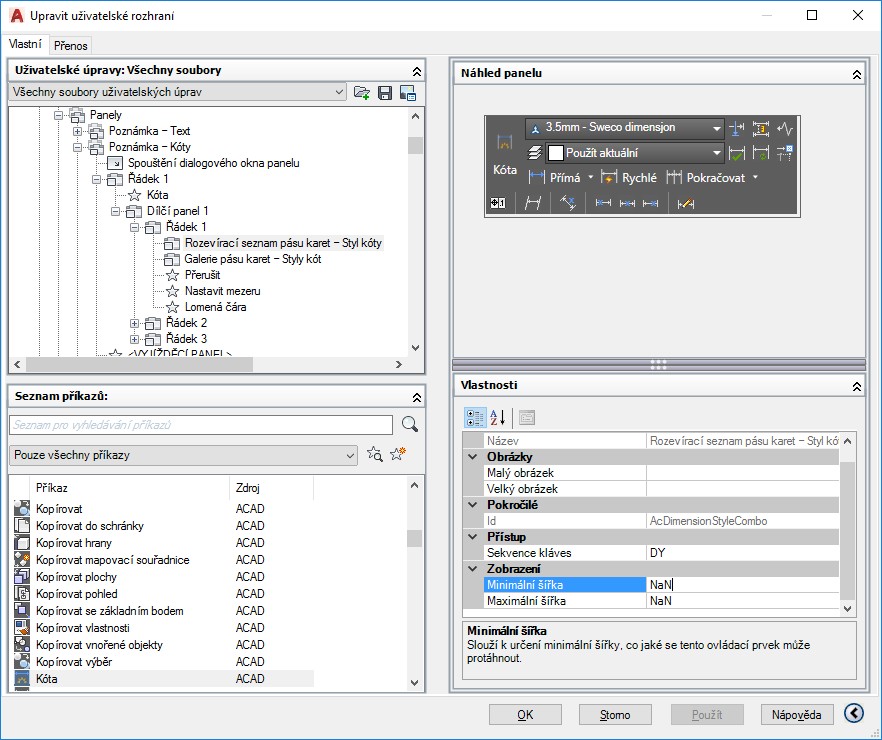This screenshot has height=740, width=882.
Task: Click the create new command star icon
Action: point(398,455)
